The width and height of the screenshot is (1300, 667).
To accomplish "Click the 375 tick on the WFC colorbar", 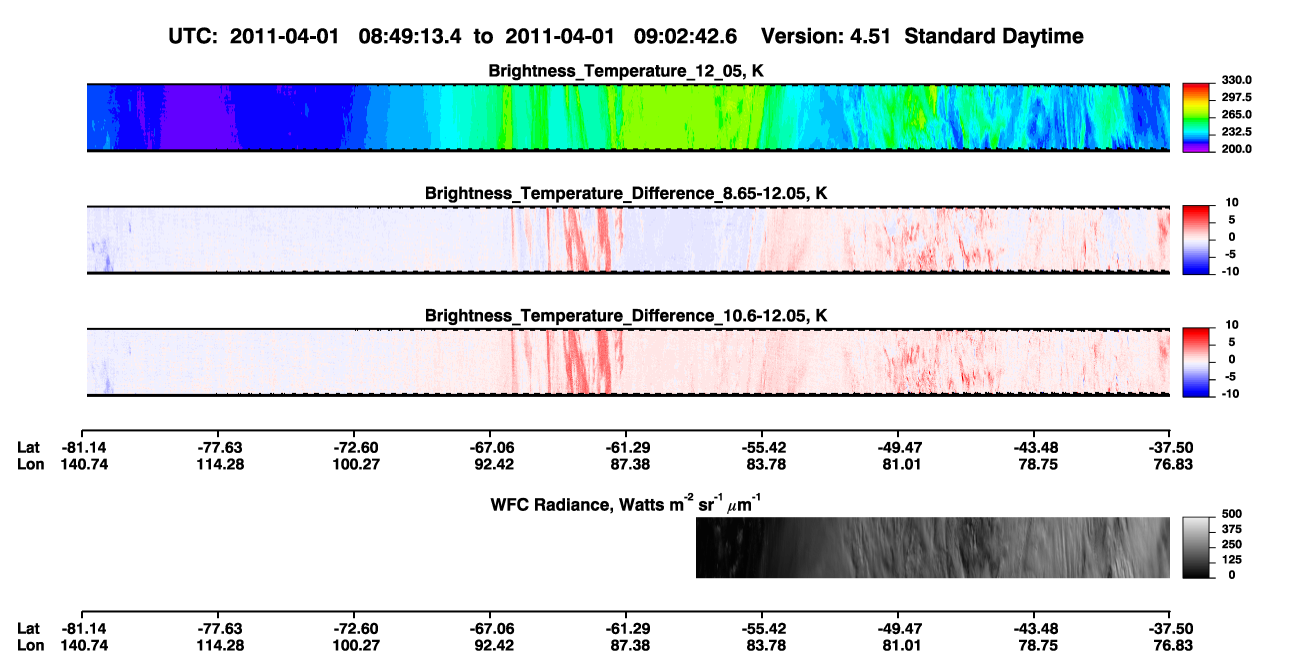I will pyautogui.click(x=1230, y=529).
